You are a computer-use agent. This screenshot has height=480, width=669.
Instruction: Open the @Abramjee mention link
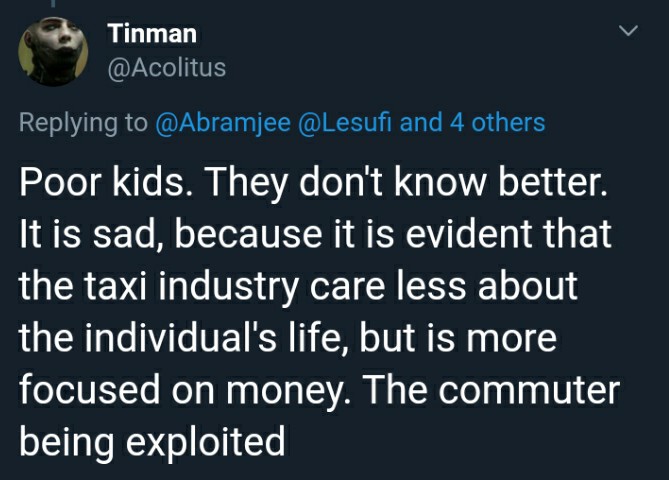point(223,123)
